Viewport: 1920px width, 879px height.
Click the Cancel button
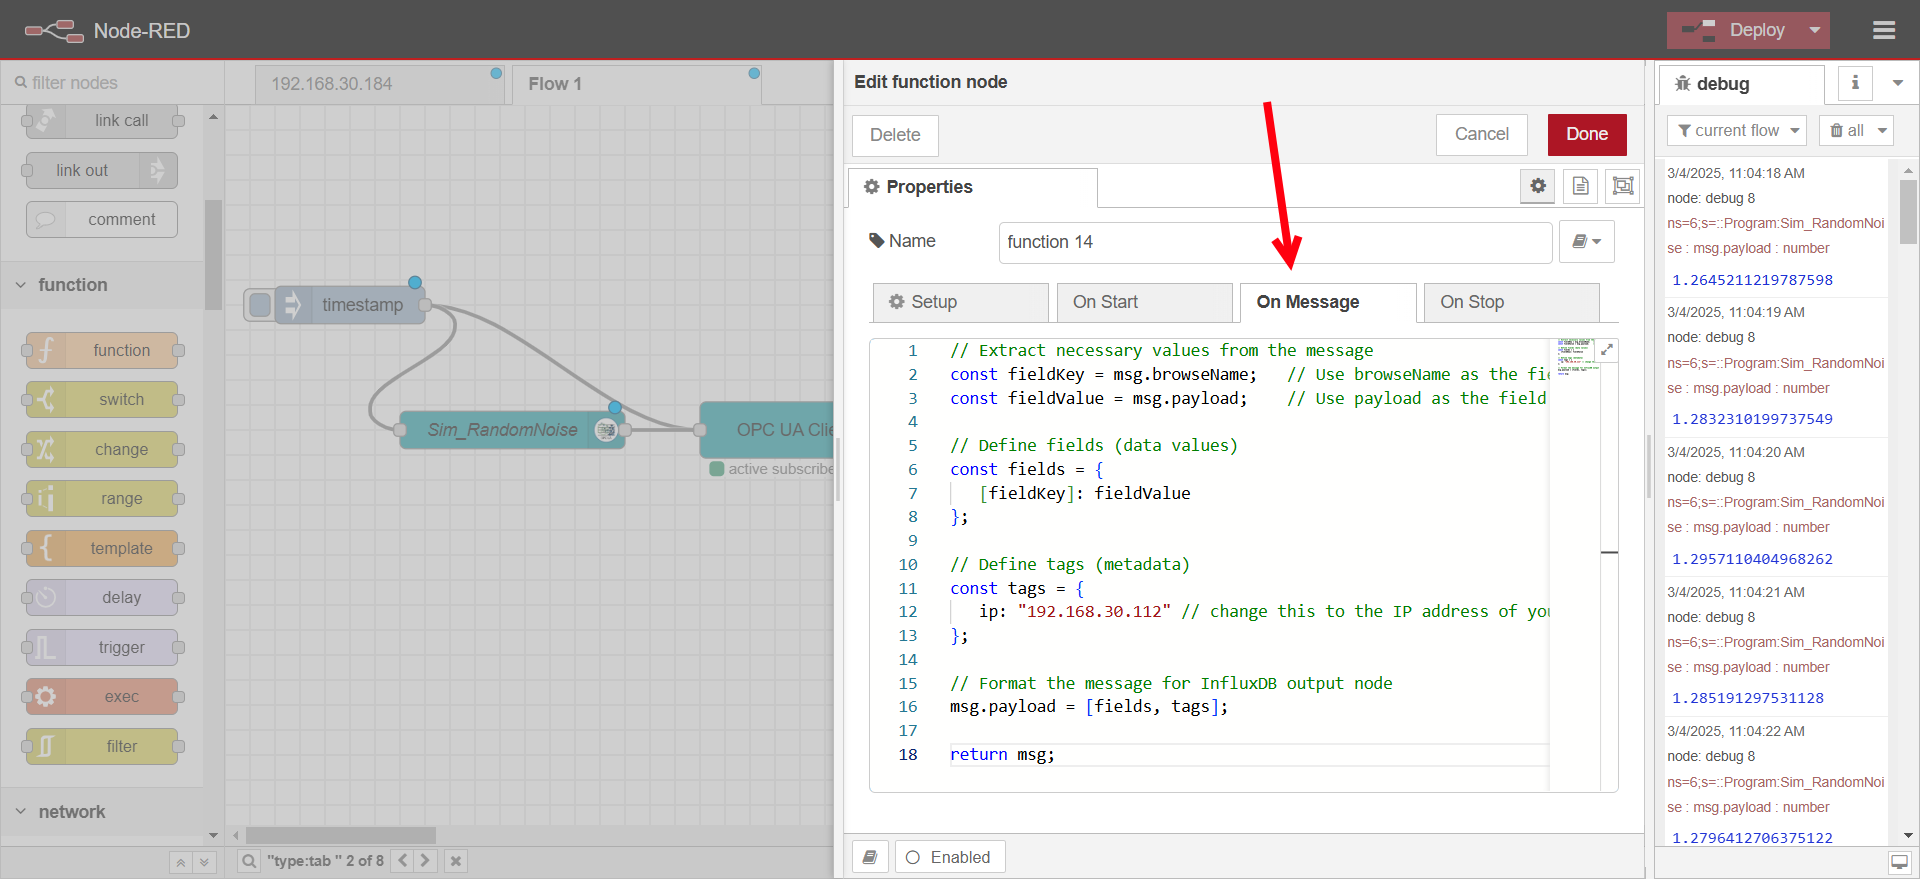(x=1481, y=135)
